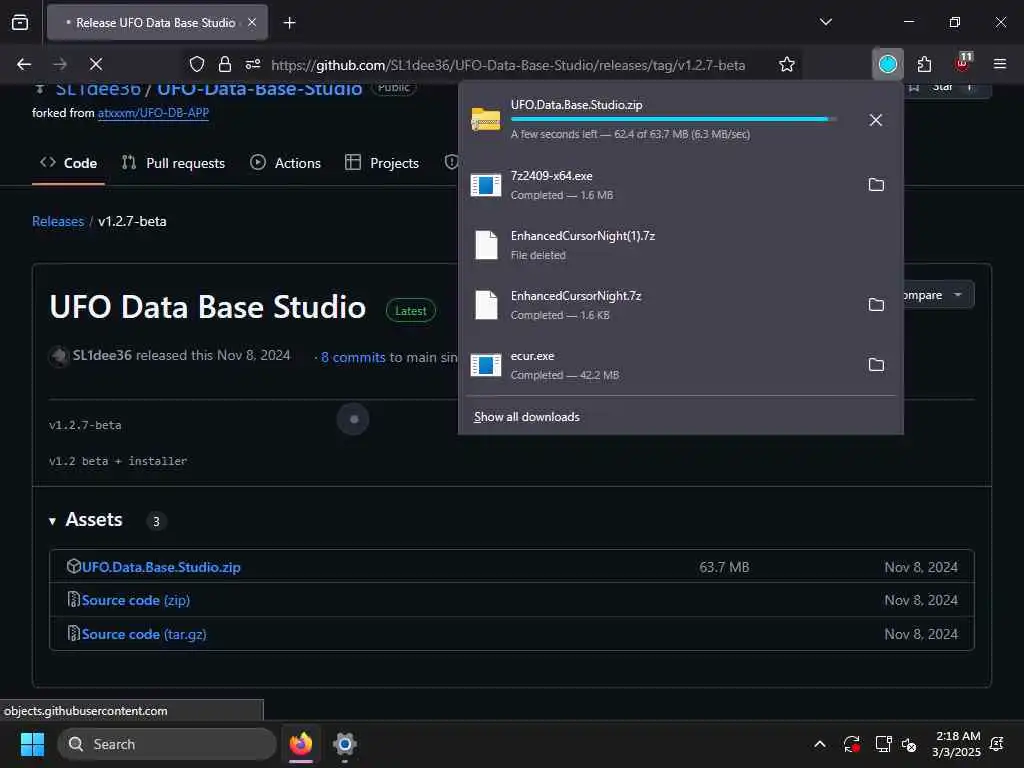This screenshot has height=768, width=1024.
Task: Click the GitHub URL address field
Action: pos(507,65)
